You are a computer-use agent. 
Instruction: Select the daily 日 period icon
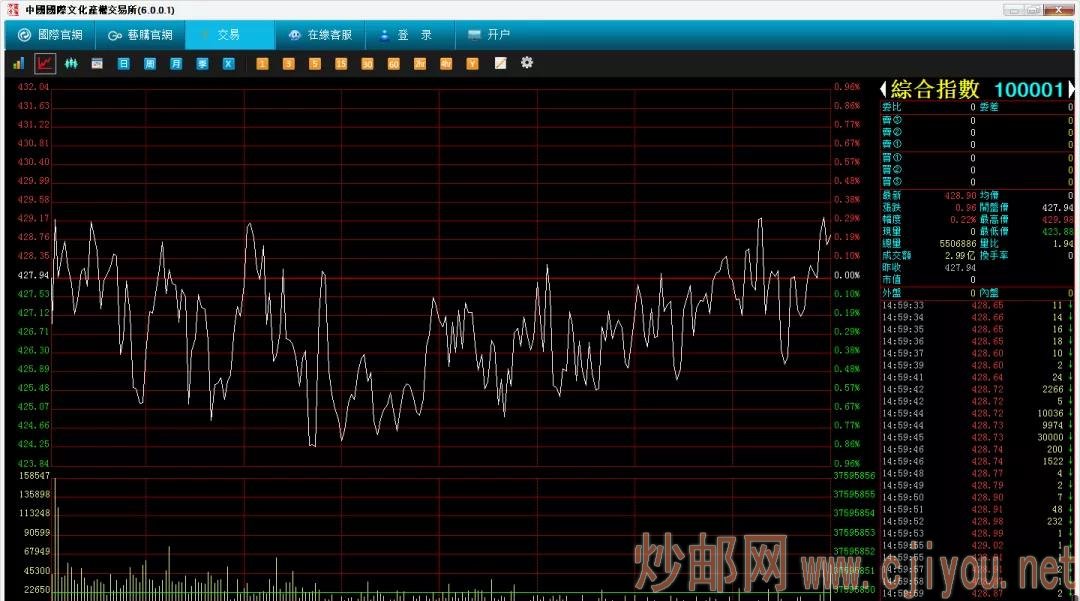click(123, 63)
